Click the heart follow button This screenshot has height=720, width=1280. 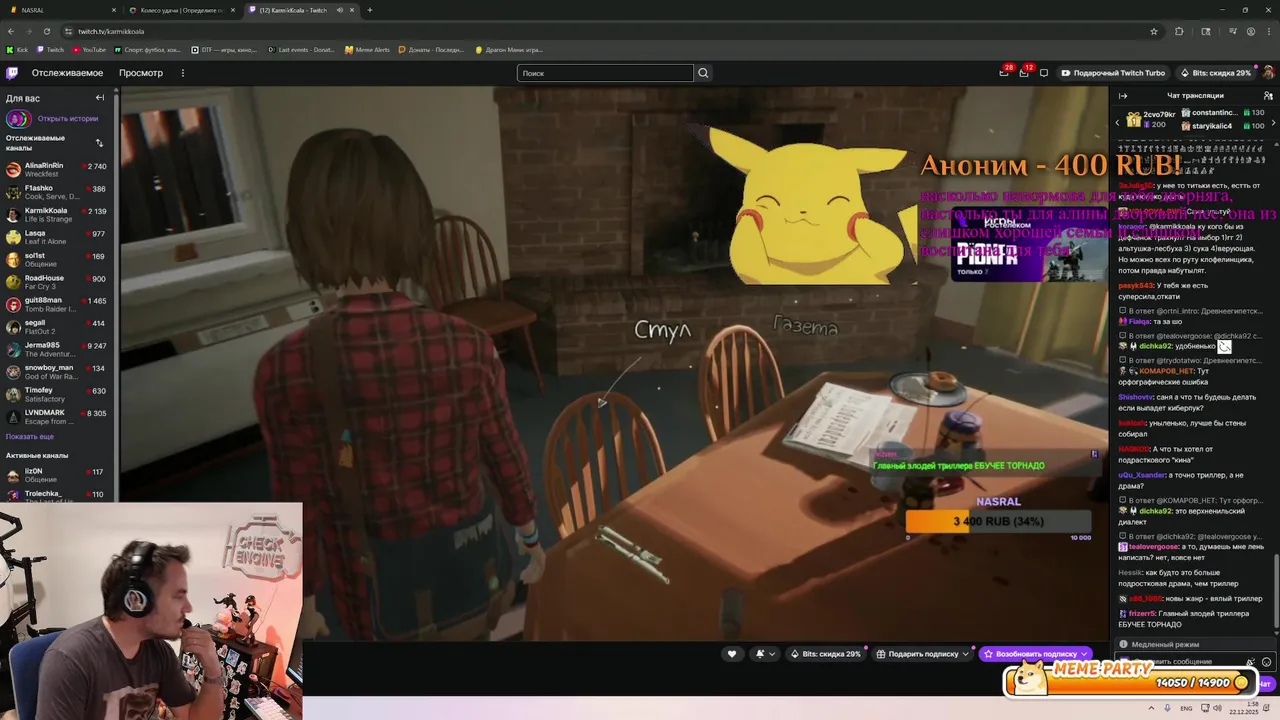pyautogui.click(x=732, y=654)
